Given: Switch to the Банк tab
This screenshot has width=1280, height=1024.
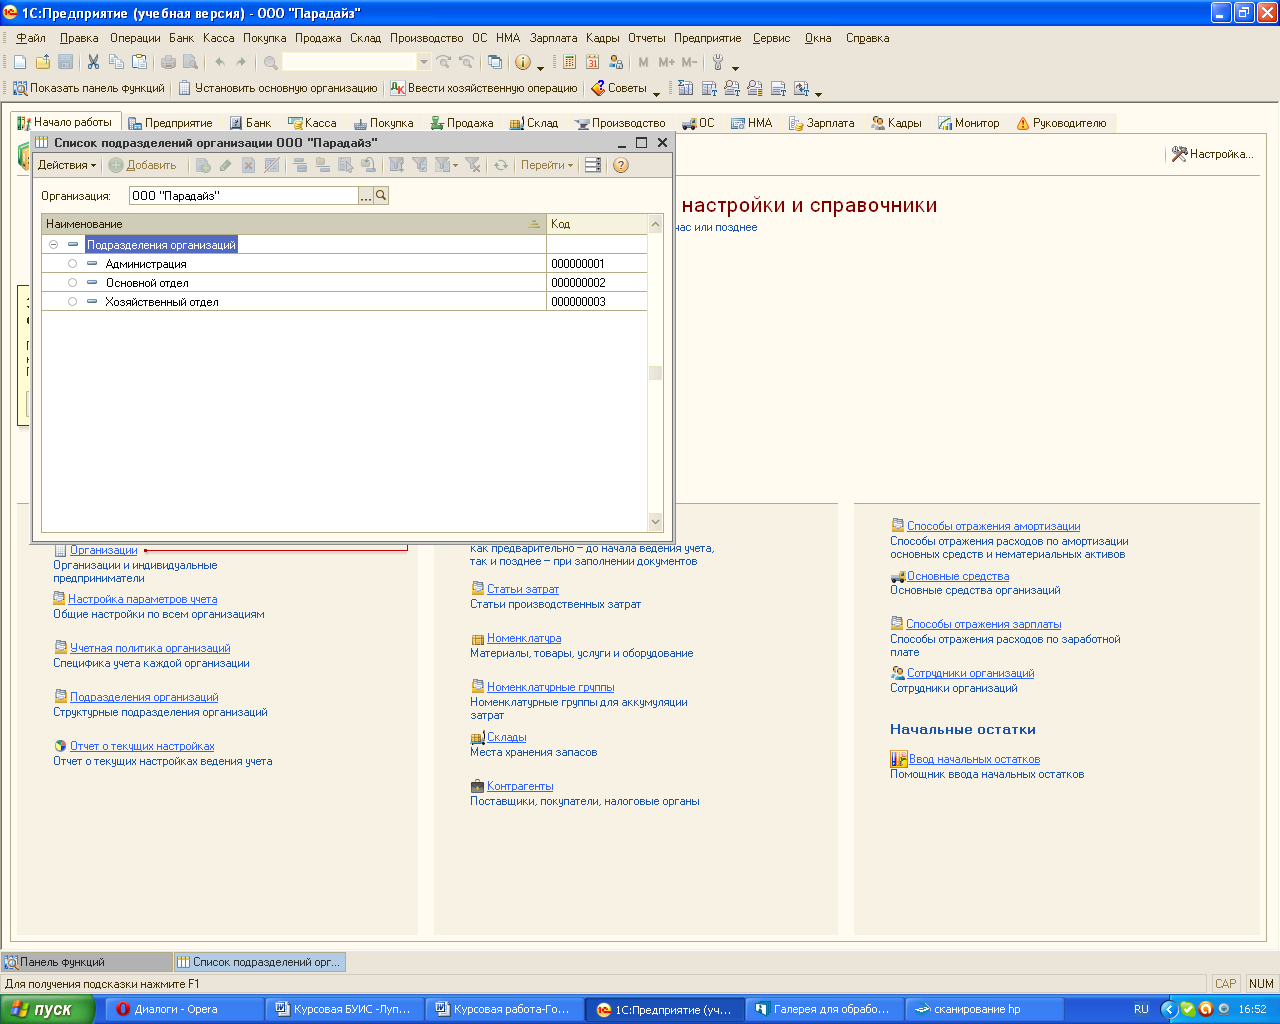Looking at the screenshot, I should [x=250, y=123].
